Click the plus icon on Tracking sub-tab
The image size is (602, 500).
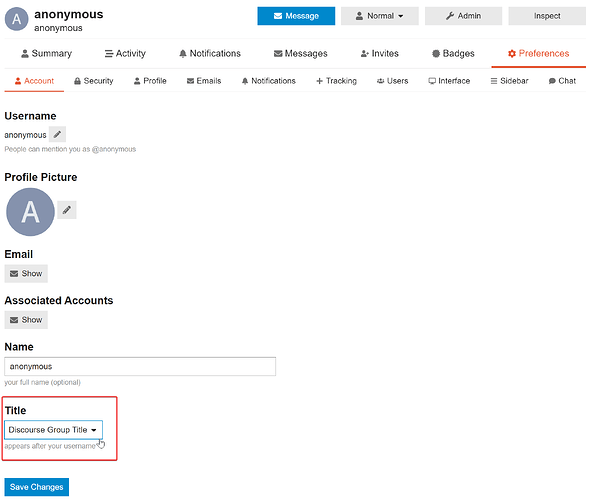coord(319,81)
